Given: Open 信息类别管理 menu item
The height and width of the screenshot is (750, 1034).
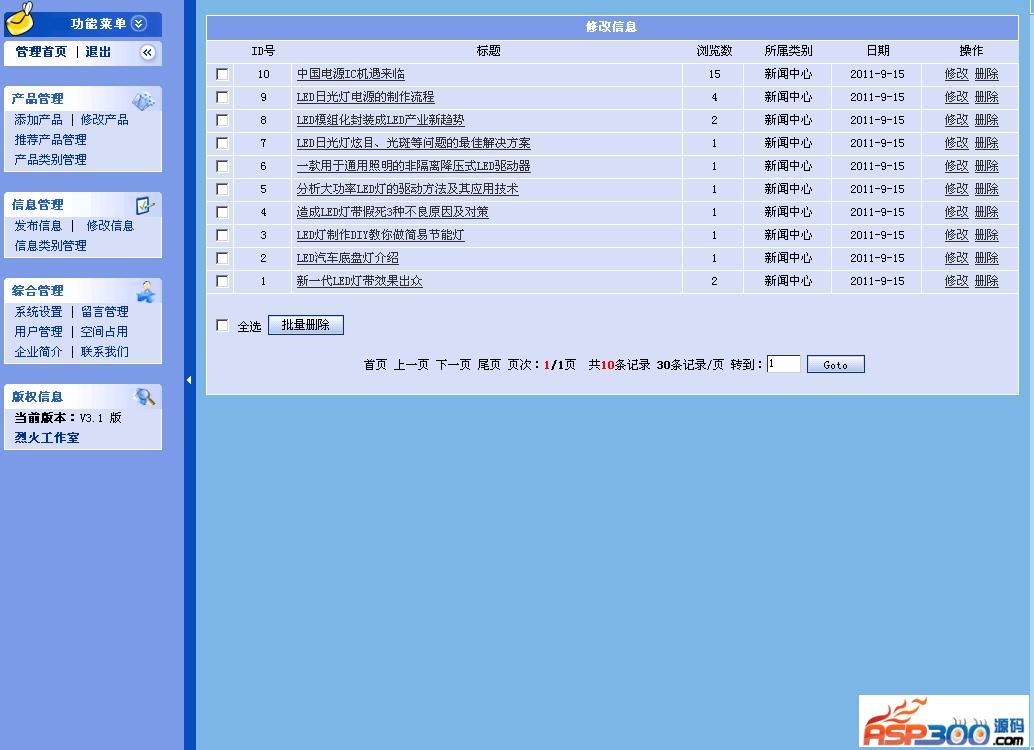Looking at the screenshot, I should coord(50,245).
